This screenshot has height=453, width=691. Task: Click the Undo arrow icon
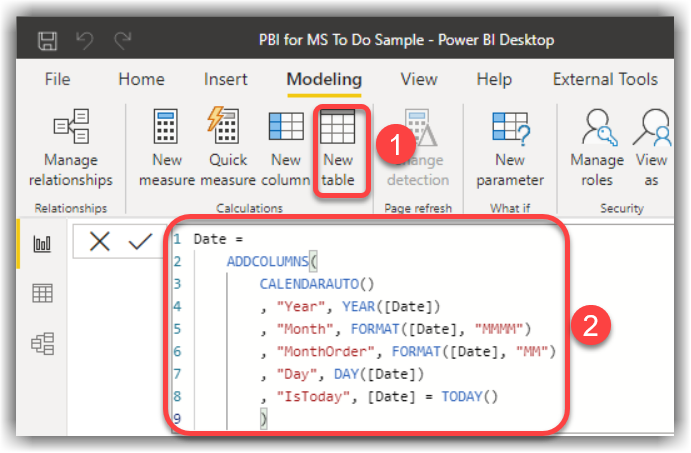(x=85, y=41)
